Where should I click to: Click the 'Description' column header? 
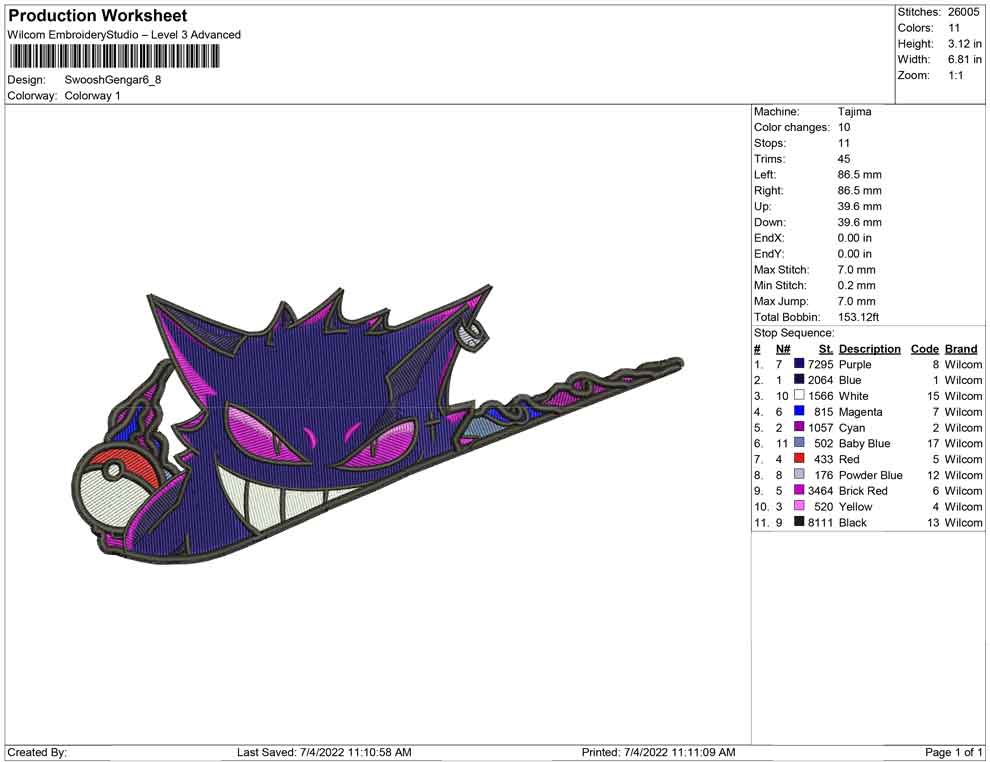click(869, 348)
